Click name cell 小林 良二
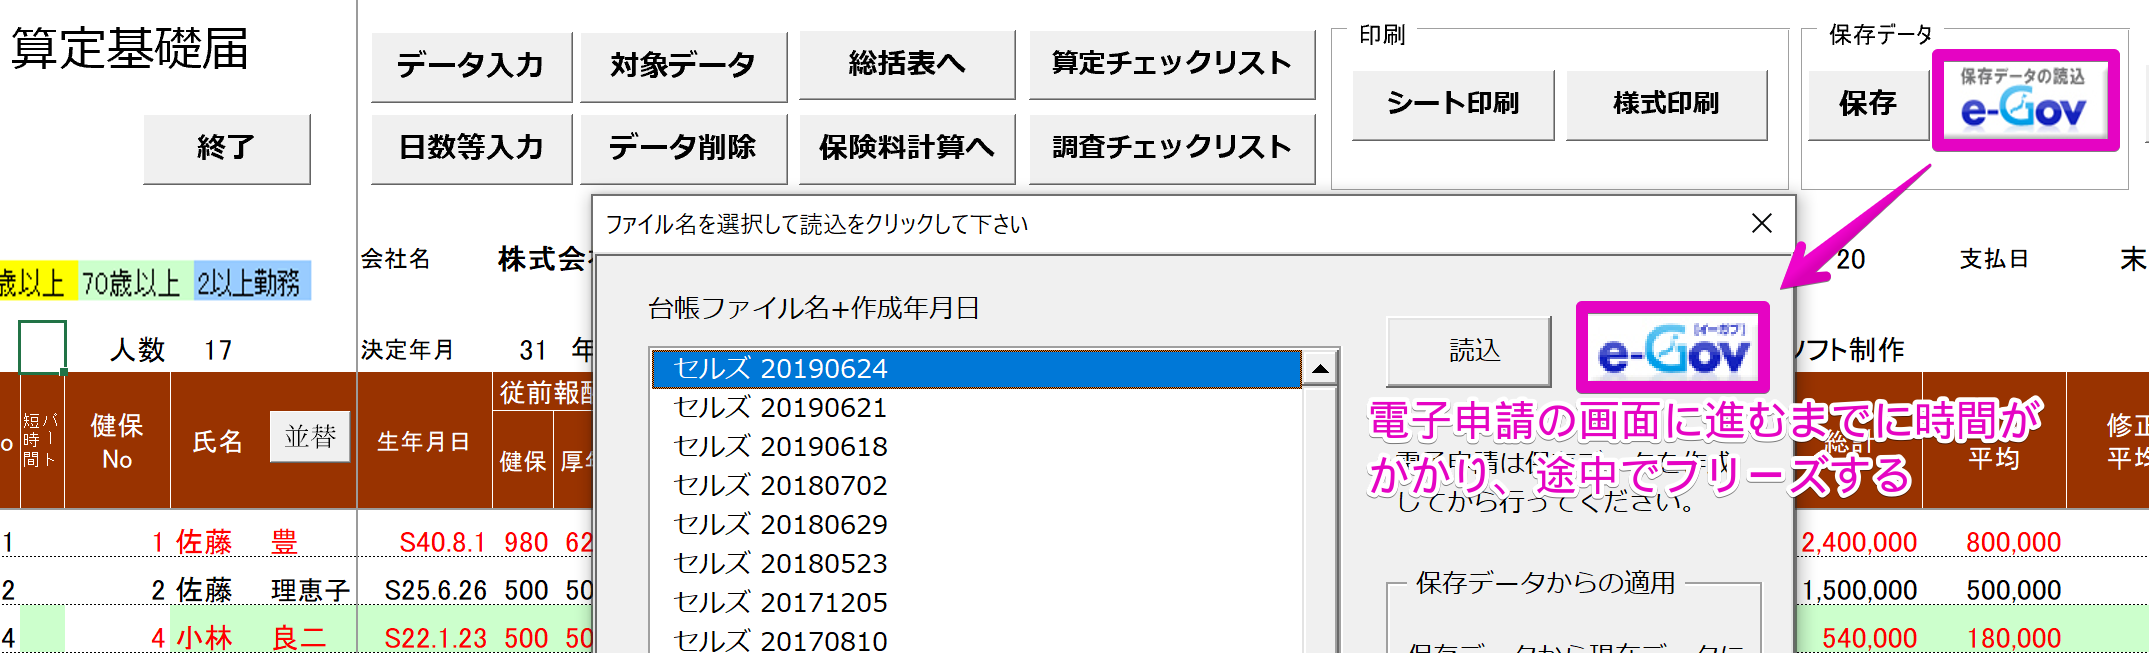2149x653 pixels. (263, 638)
